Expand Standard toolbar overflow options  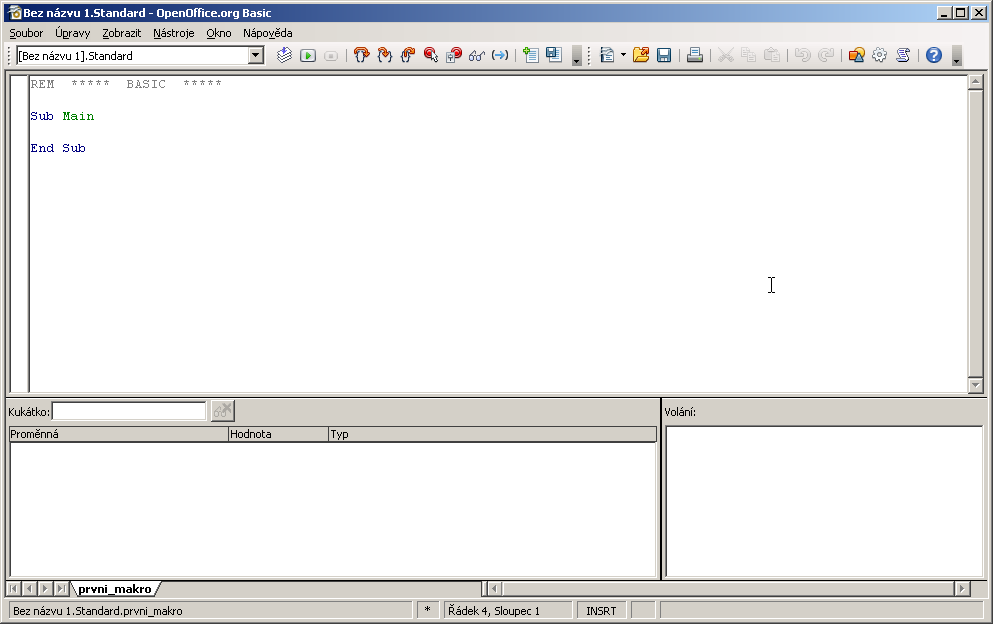(x=956, y=56)
